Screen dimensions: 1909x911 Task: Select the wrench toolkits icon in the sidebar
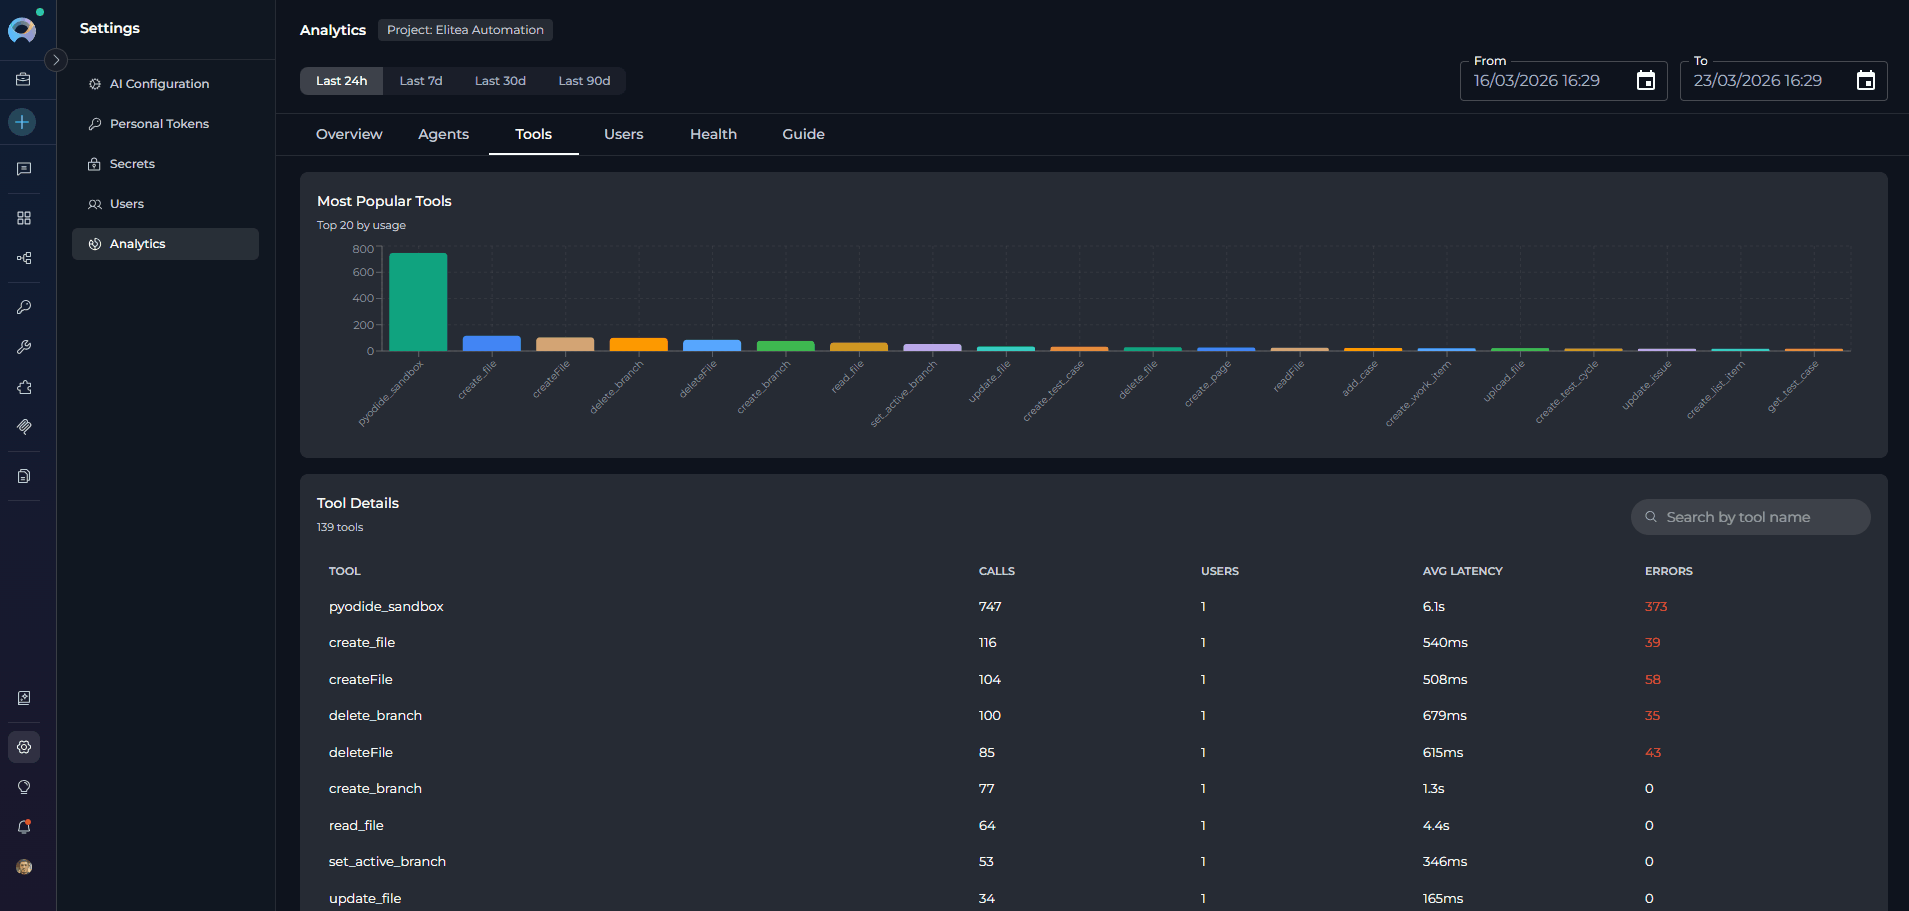click(24, 347)
